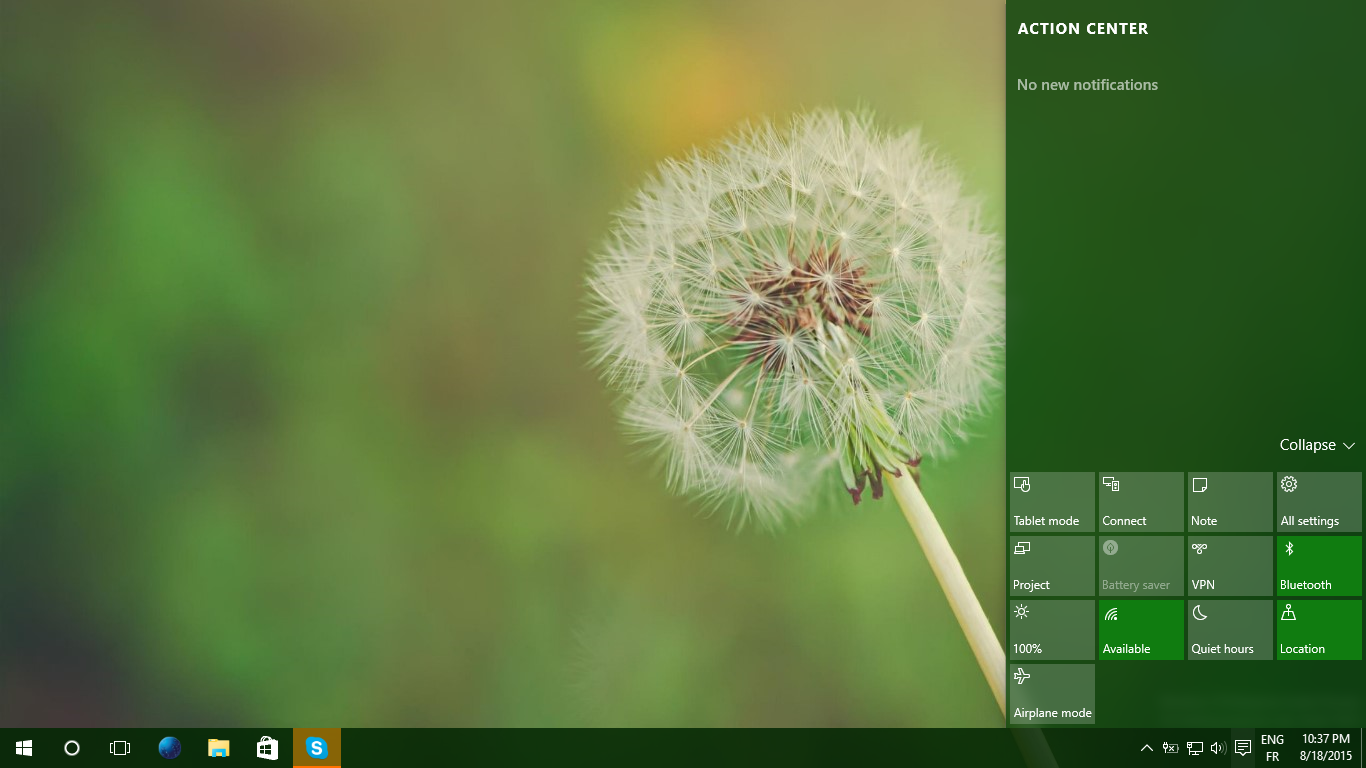Open All settings from Action Center

tap(1319, 502)
